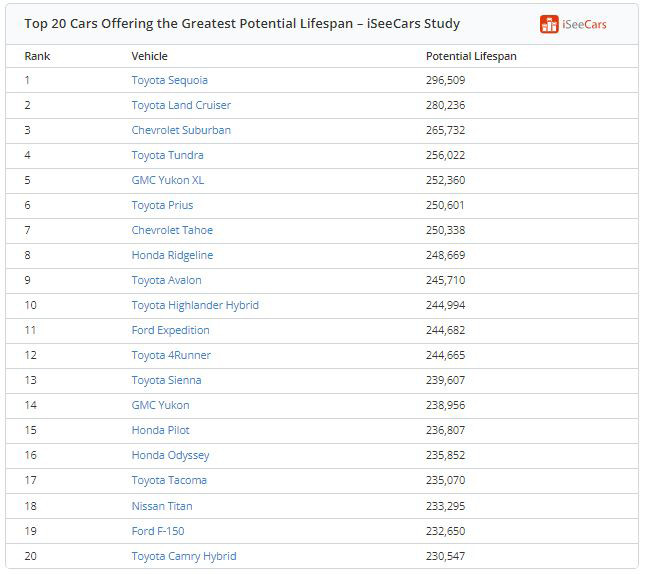Select the Toyota Tundra link

tap(167, 155)
